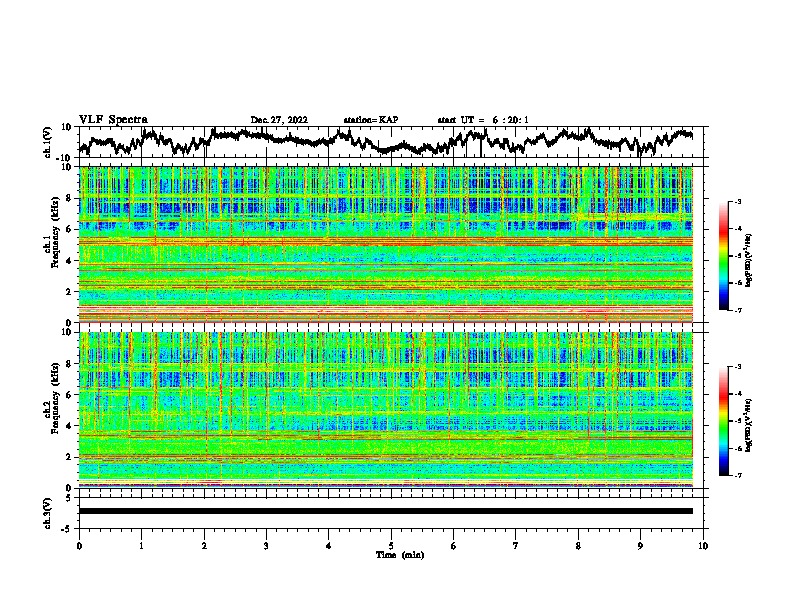
Task: Click the "station=KAP" header label
Action: coord(371,120)
